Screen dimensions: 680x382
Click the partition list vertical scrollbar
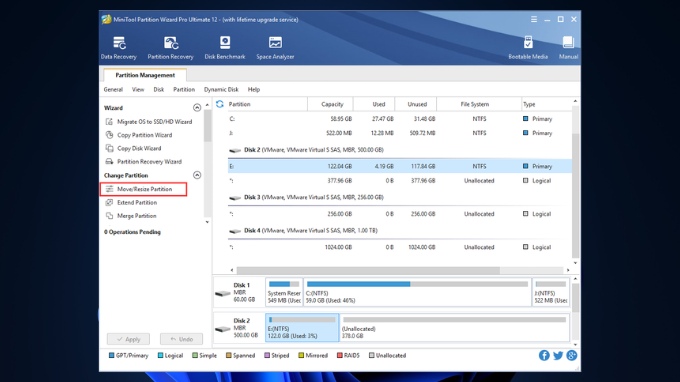[x=575, y=195]
